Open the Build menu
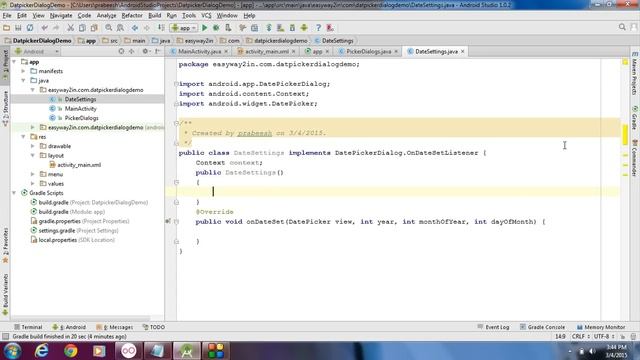 [x=154, y=16]
